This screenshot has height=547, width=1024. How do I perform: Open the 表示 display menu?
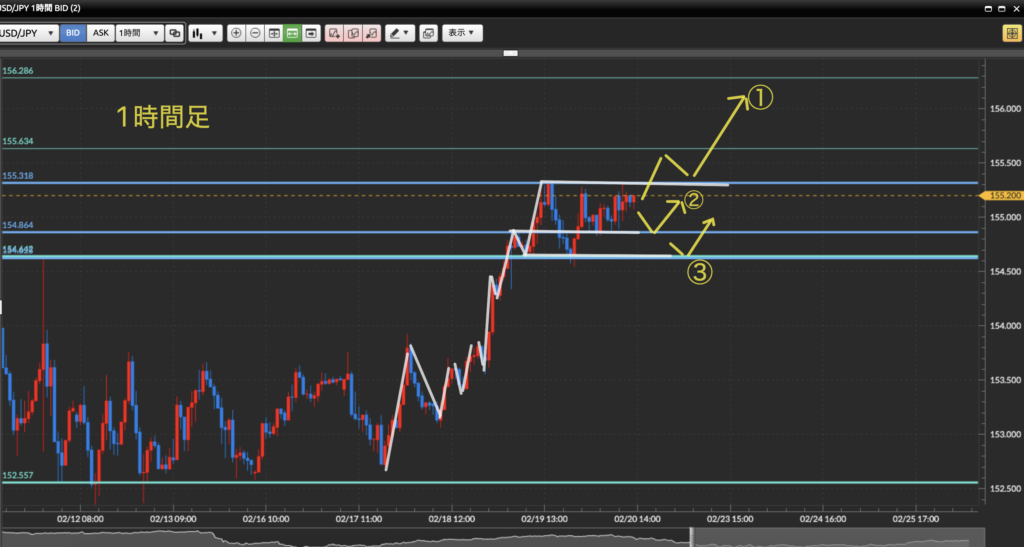pyautogui.click(x=462, y=33)
